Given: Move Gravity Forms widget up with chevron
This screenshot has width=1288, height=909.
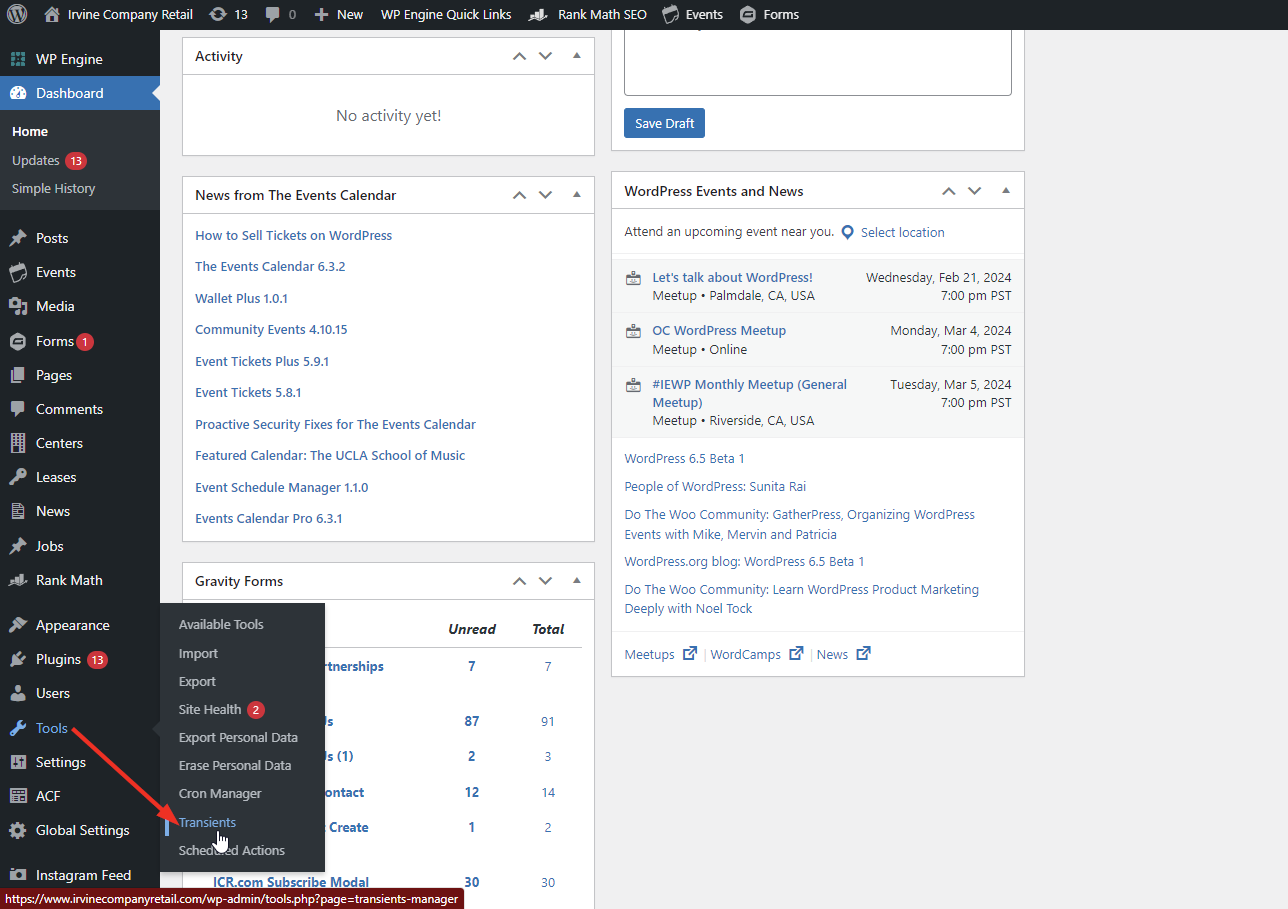Looking at the screenshot, I should point(519,581).
